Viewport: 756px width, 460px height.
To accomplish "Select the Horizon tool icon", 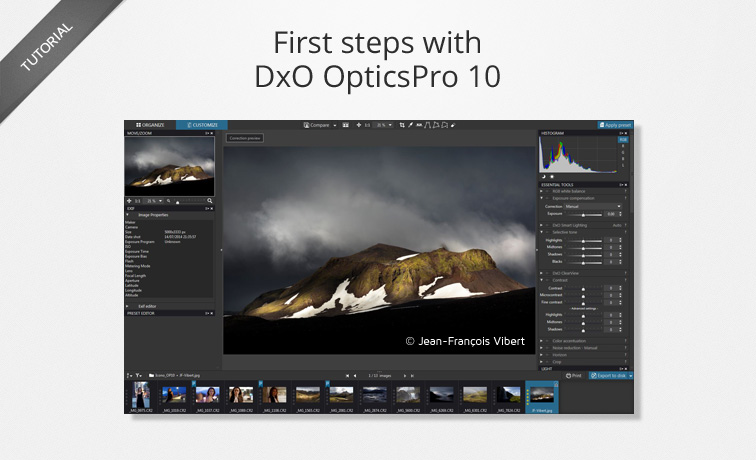I will pyautogui.click(x=419, y=125).
